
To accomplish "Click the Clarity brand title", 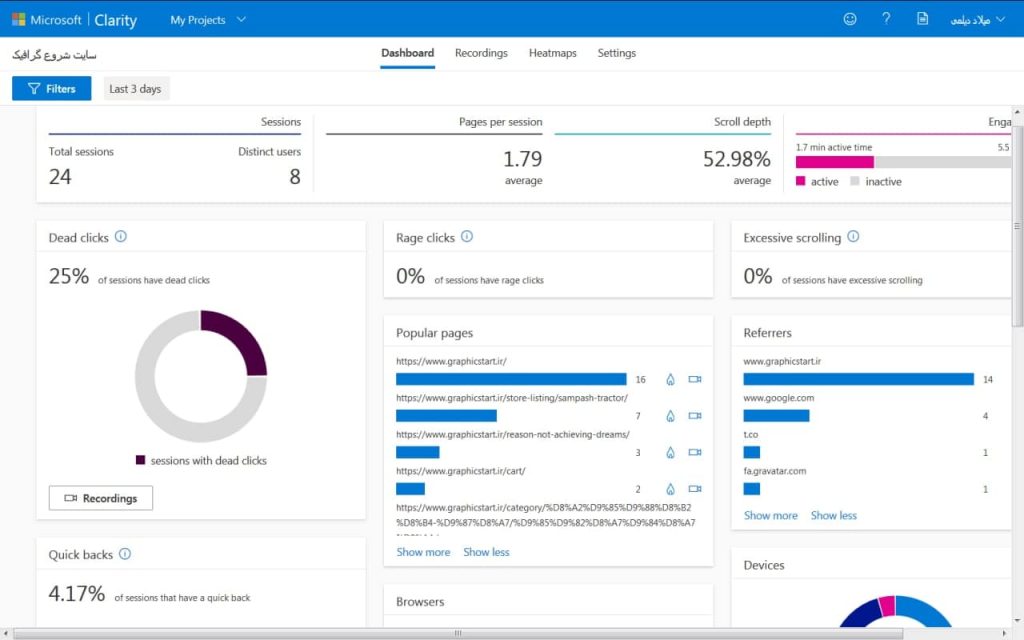I will click(x=116, y=20).
